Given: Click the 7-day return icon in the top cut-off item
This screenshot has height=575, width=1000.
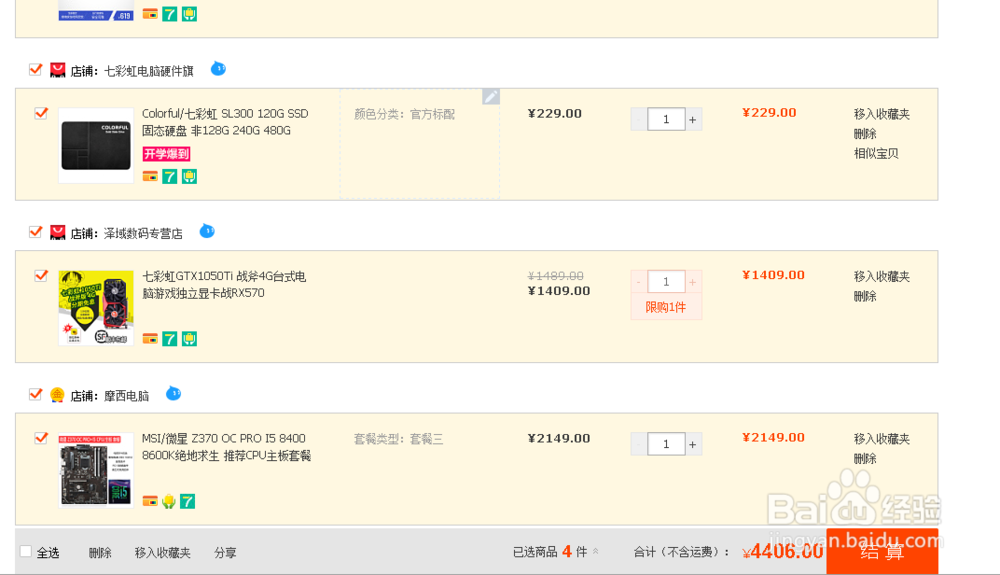Looking at the screenshot, I should point(170,14).
